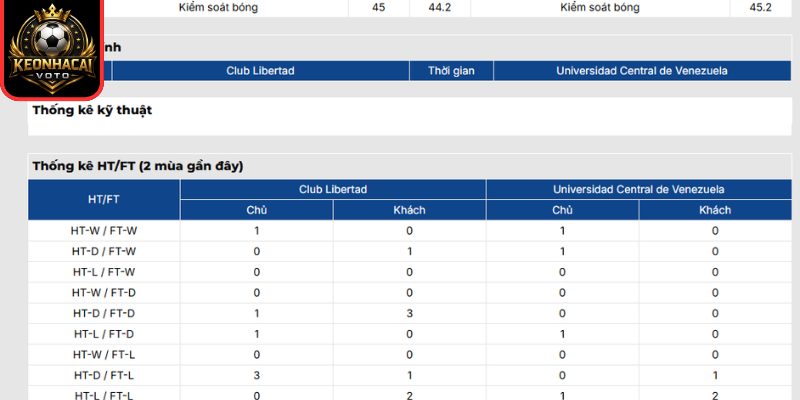The width and height of the screenshot is (800, 400).
Task: Click 'Chủ' subheader under Club Libertad
Action: click(256, 210)
